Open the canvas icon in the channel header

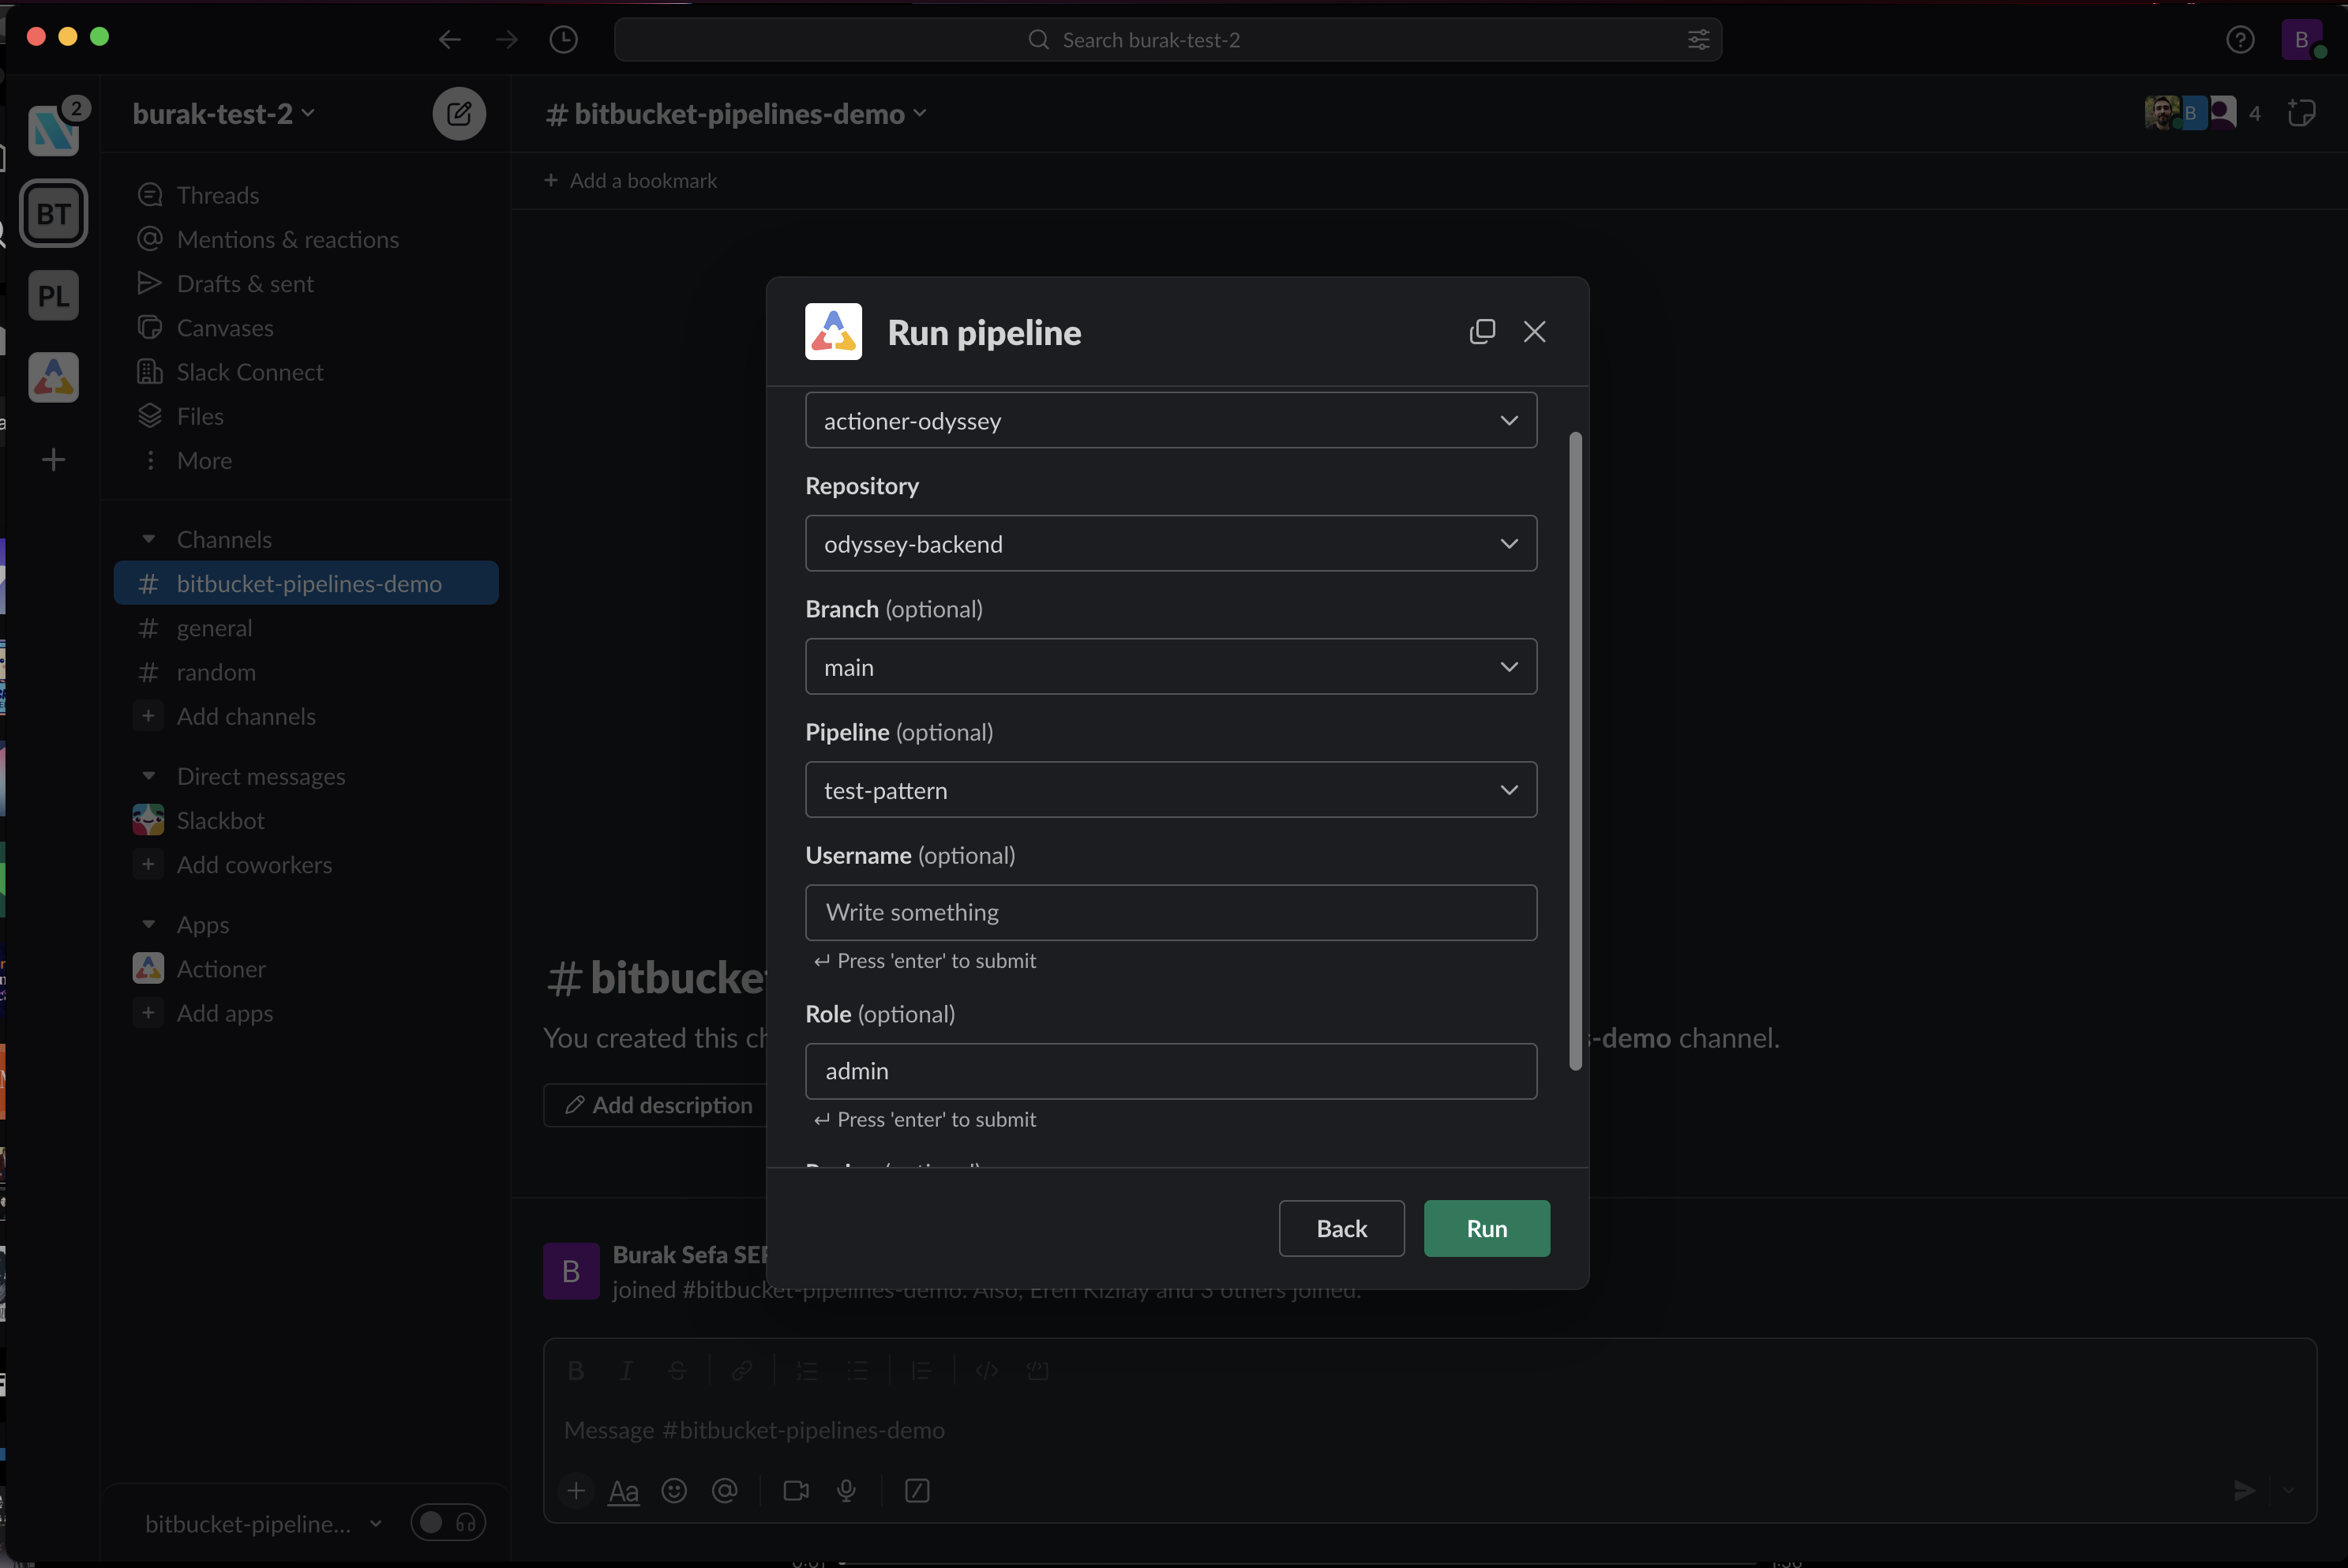(2302, 113)
